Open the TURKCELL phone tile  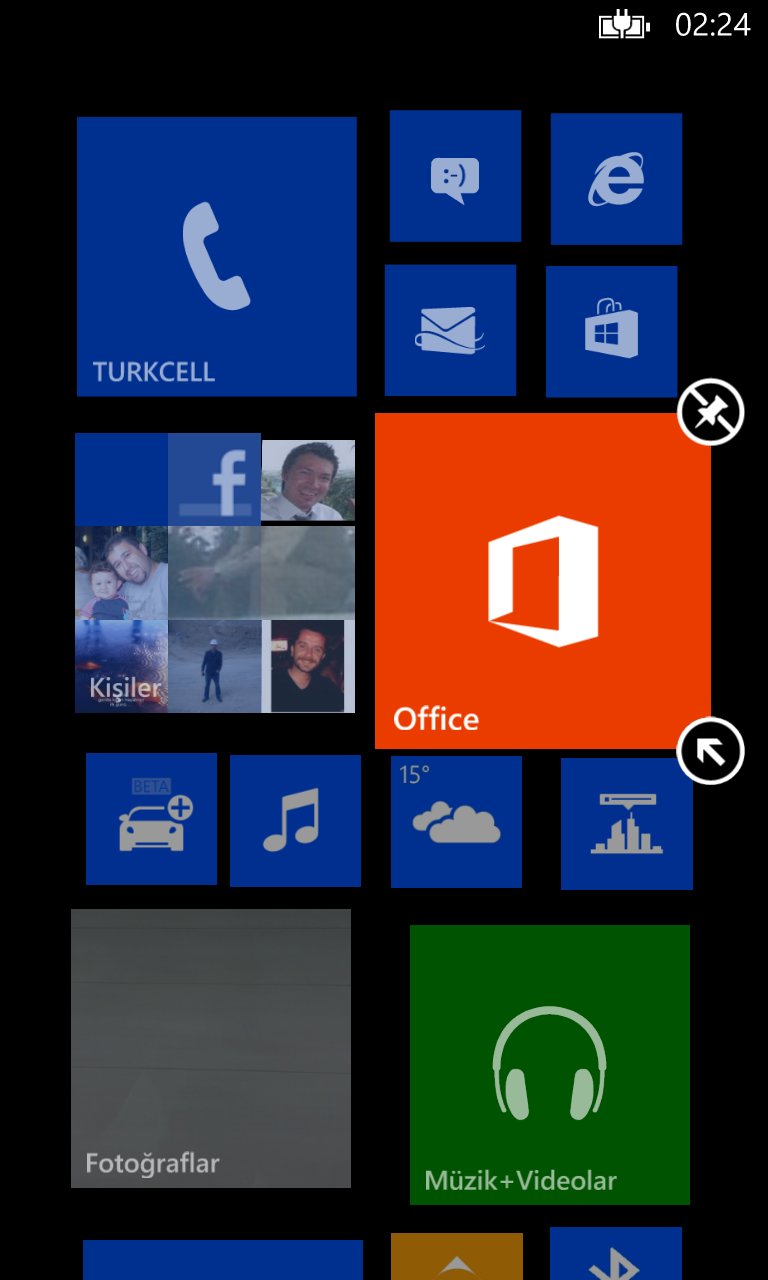click(x=217, y=257)
